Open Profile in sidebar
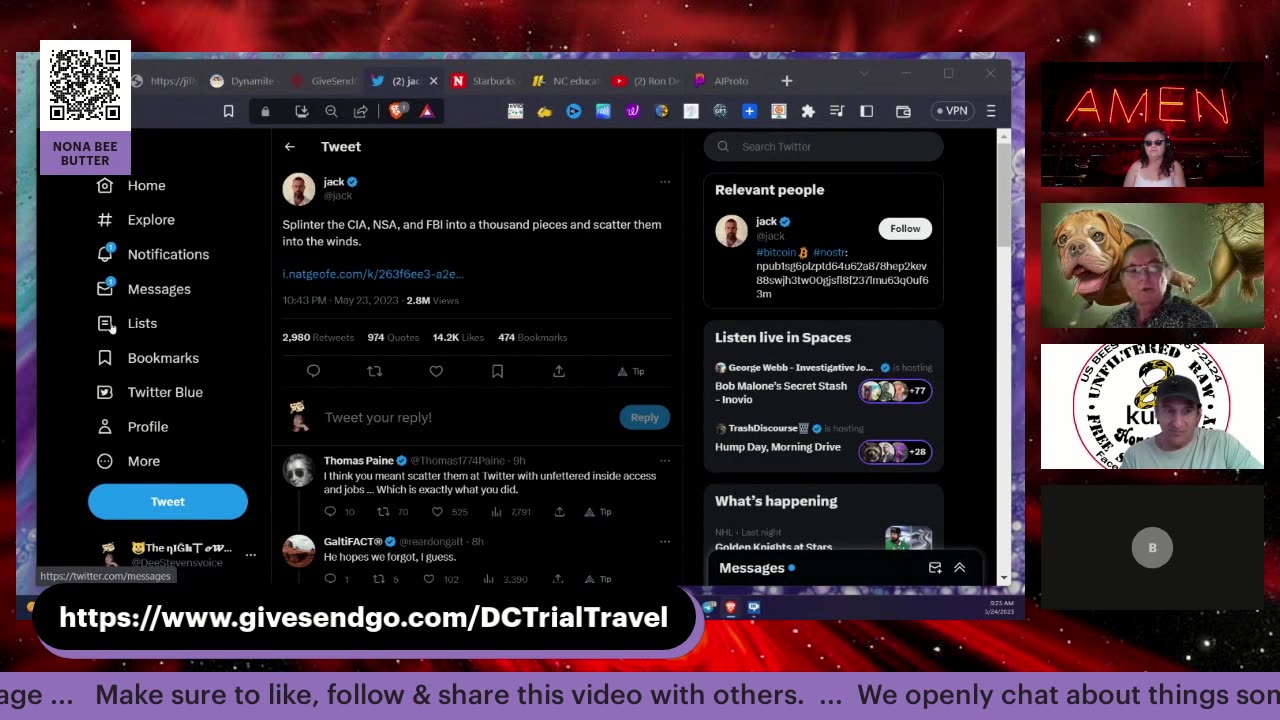 point(132,427)
